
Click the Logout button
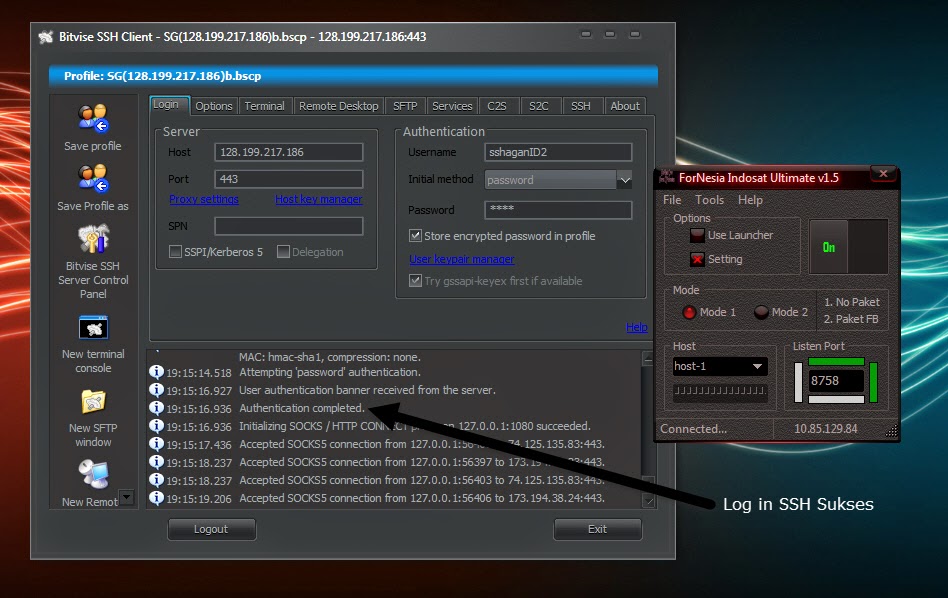click(212, 529)
